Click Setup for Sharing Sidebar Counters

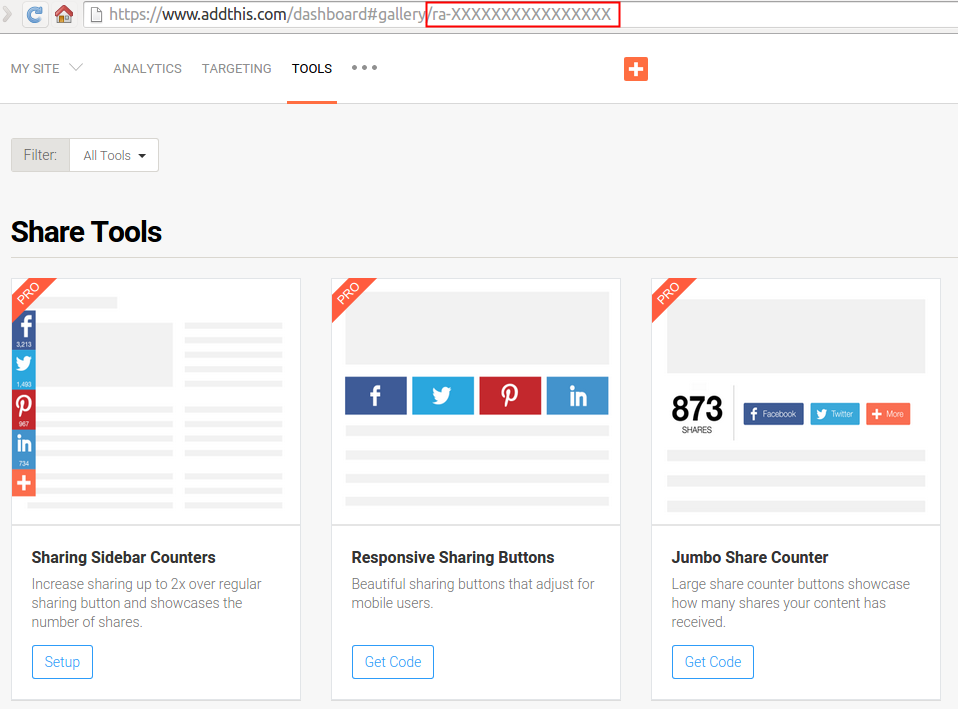(62, 662)
